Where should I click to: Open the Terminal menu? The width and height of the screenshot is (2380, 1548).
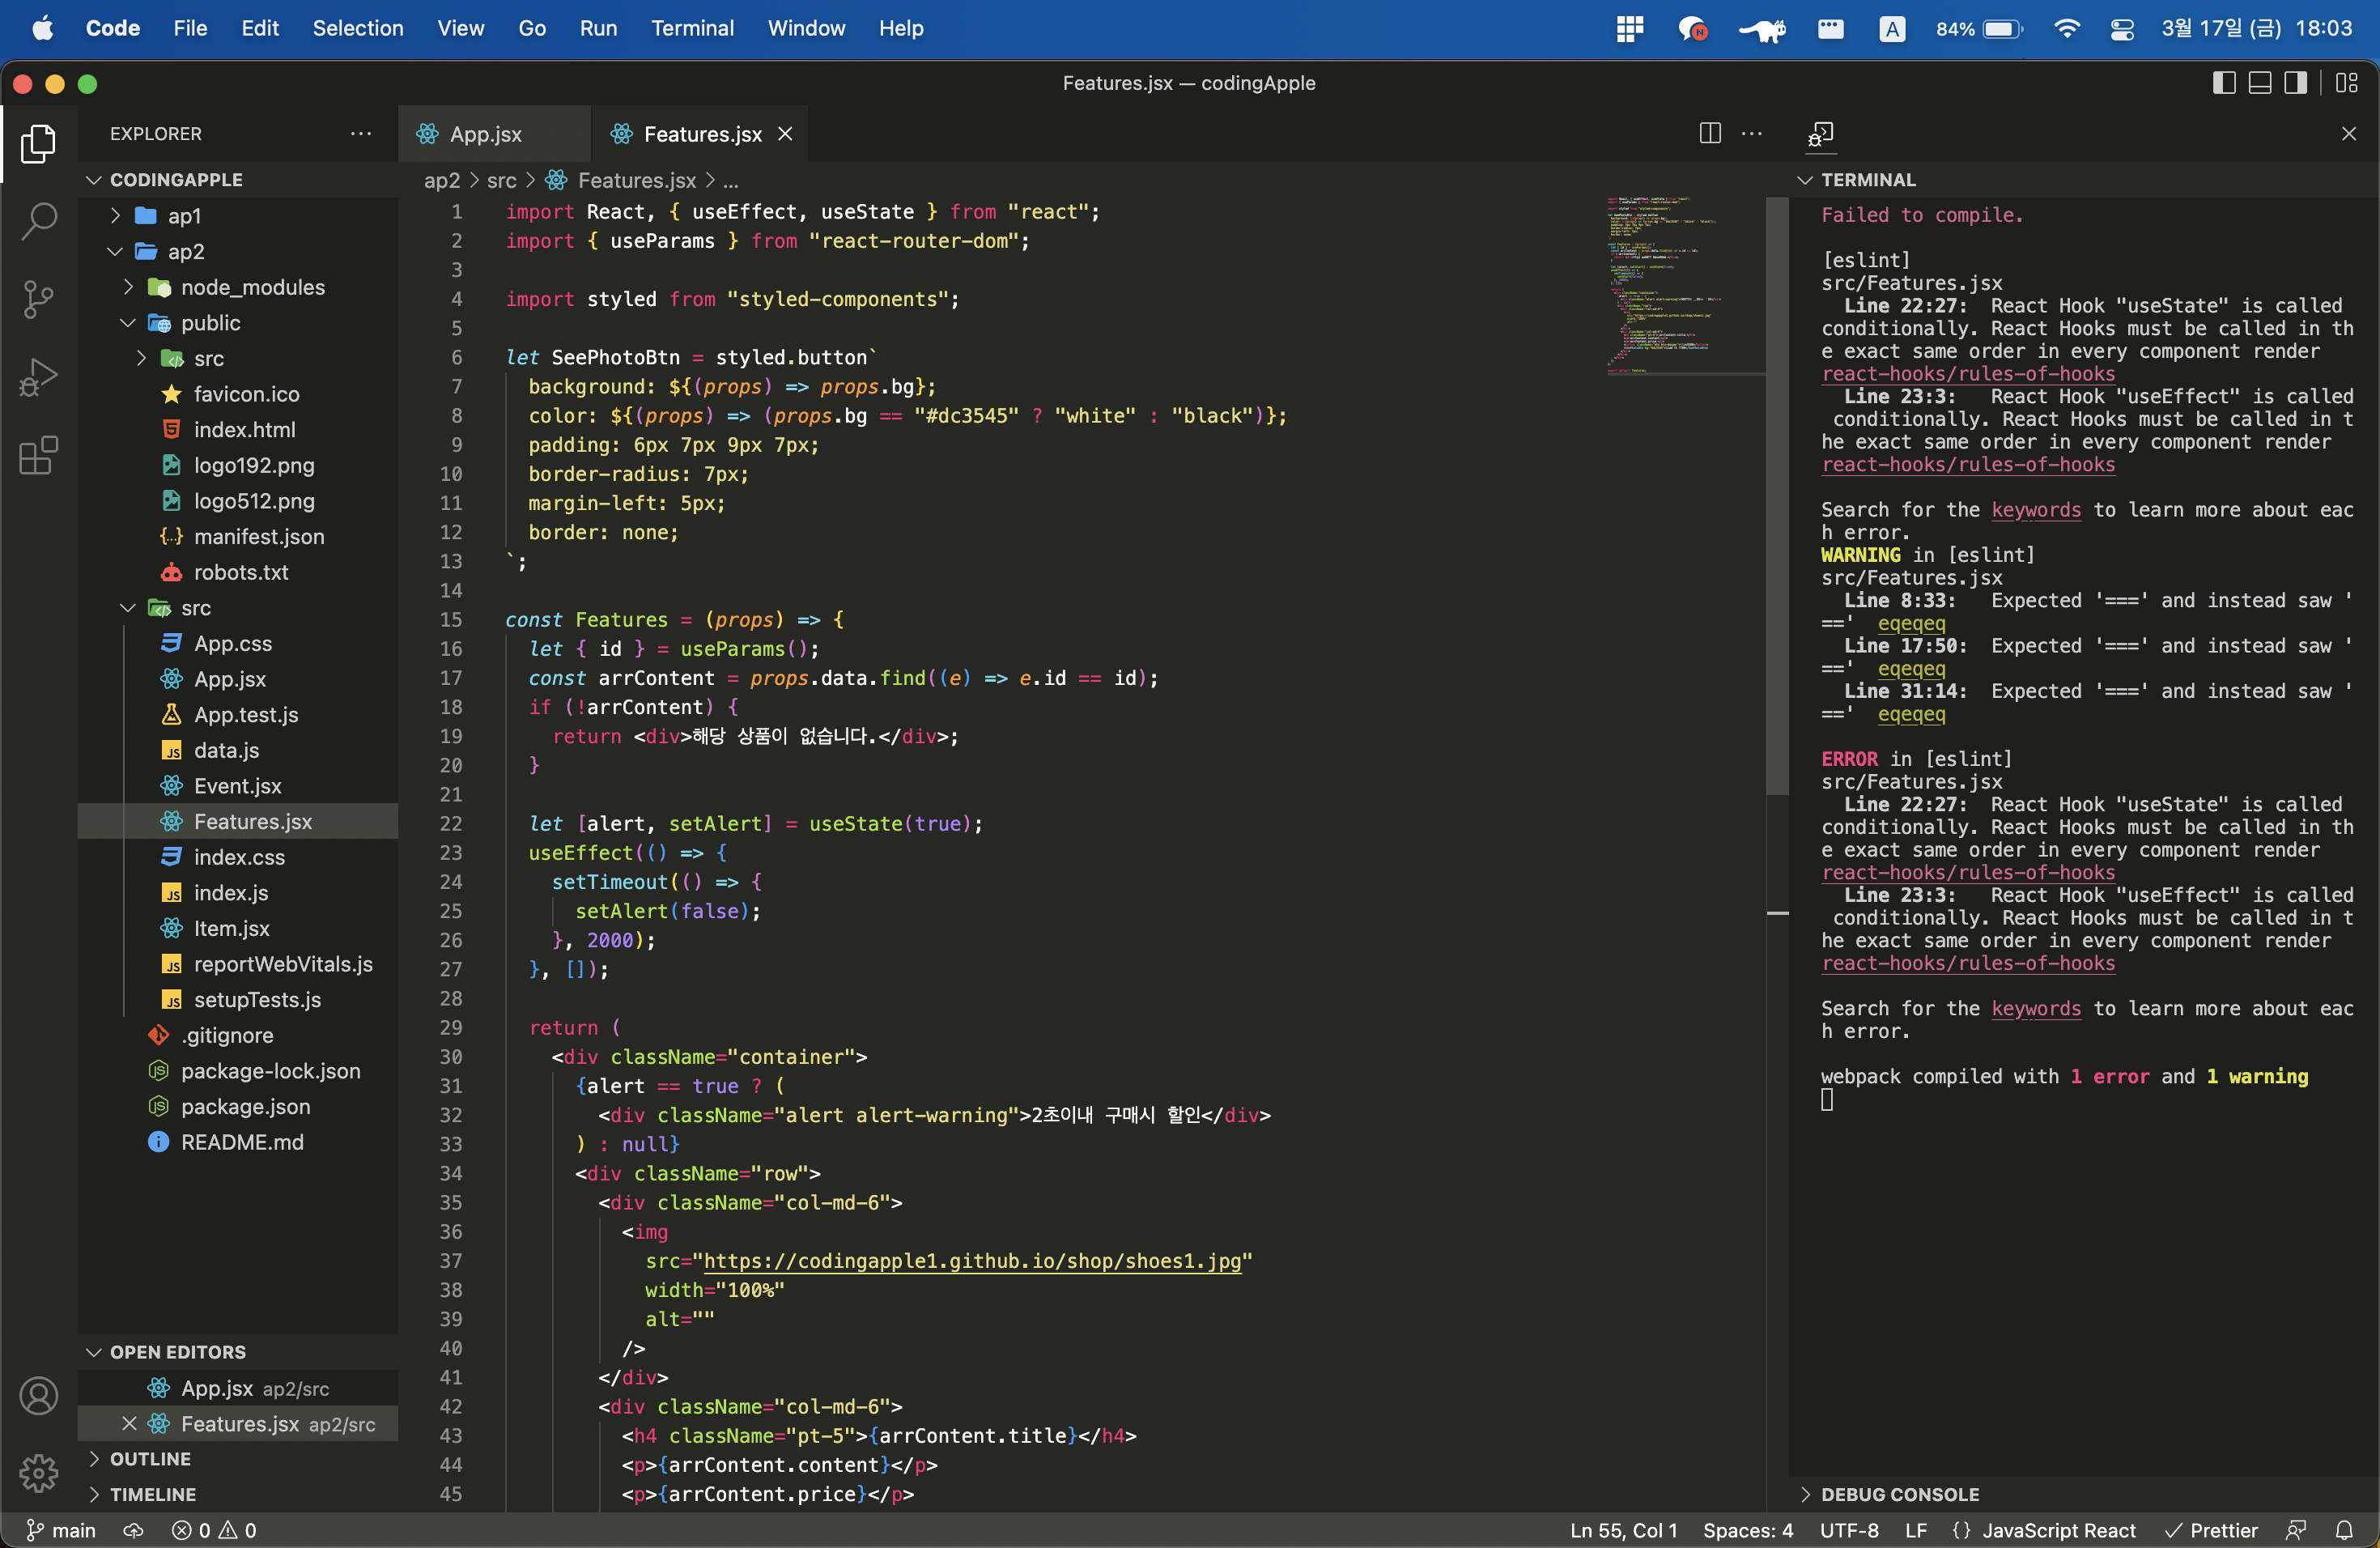click(x=692, y=28)
